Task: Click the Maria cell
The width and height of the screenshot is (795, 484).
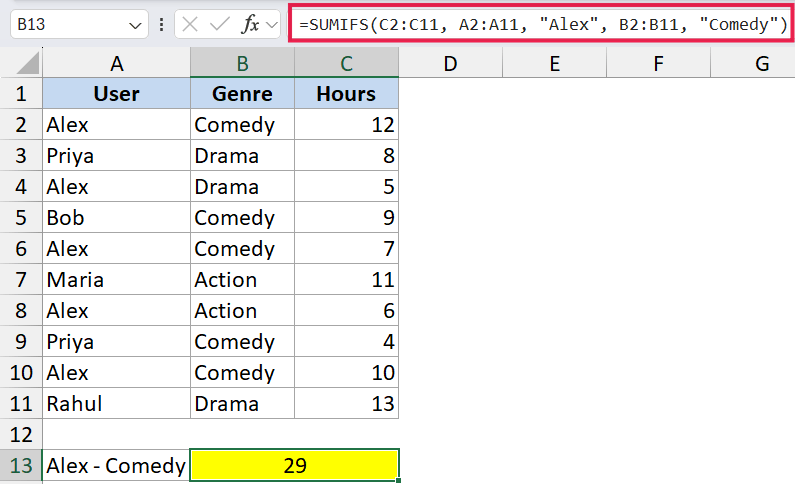Action: (117, 279)
